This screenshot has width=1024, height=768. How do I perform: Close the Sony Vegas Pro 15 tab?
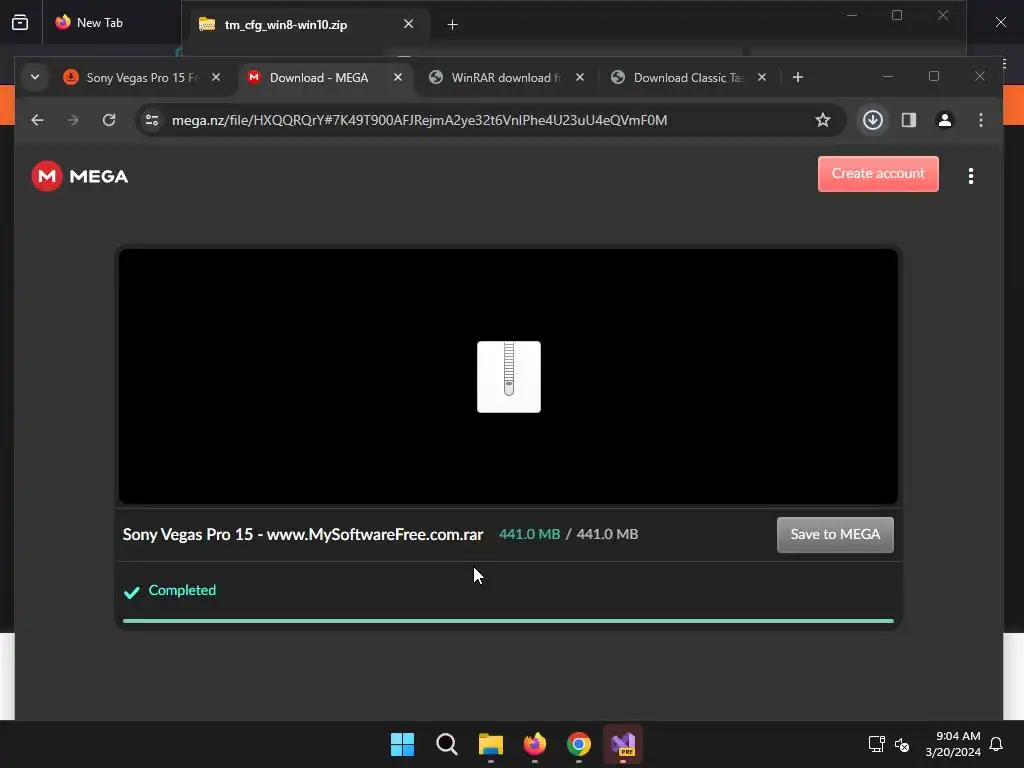[x=216, y=77]
